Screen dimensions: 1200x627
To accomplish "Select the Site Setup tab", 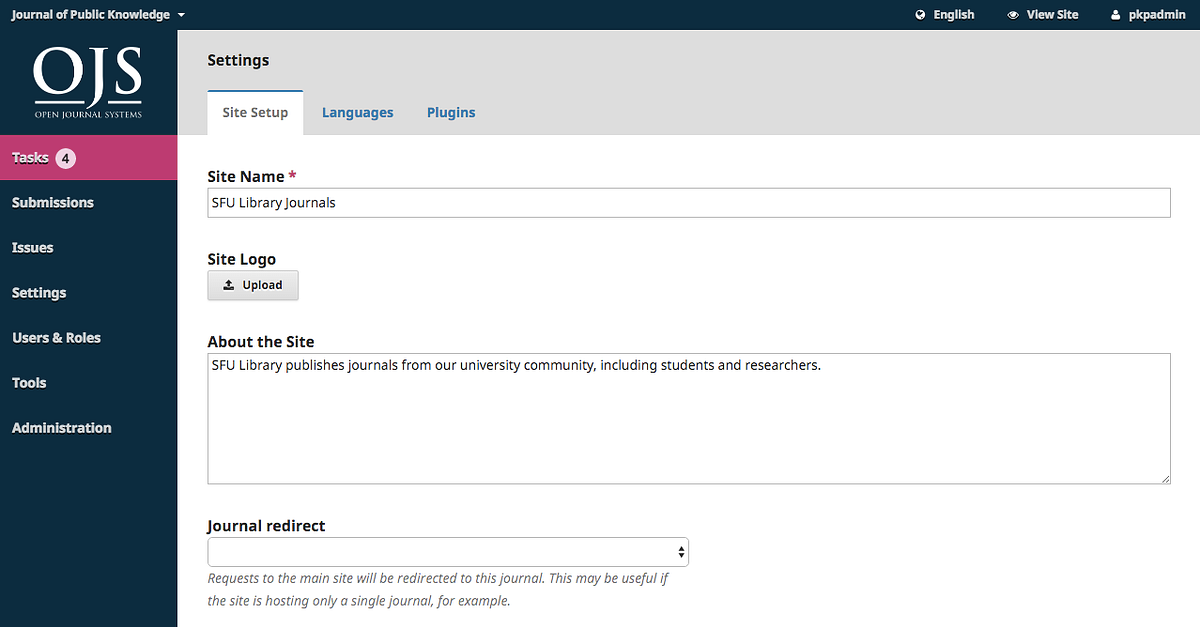I will (x=255, y=113).
